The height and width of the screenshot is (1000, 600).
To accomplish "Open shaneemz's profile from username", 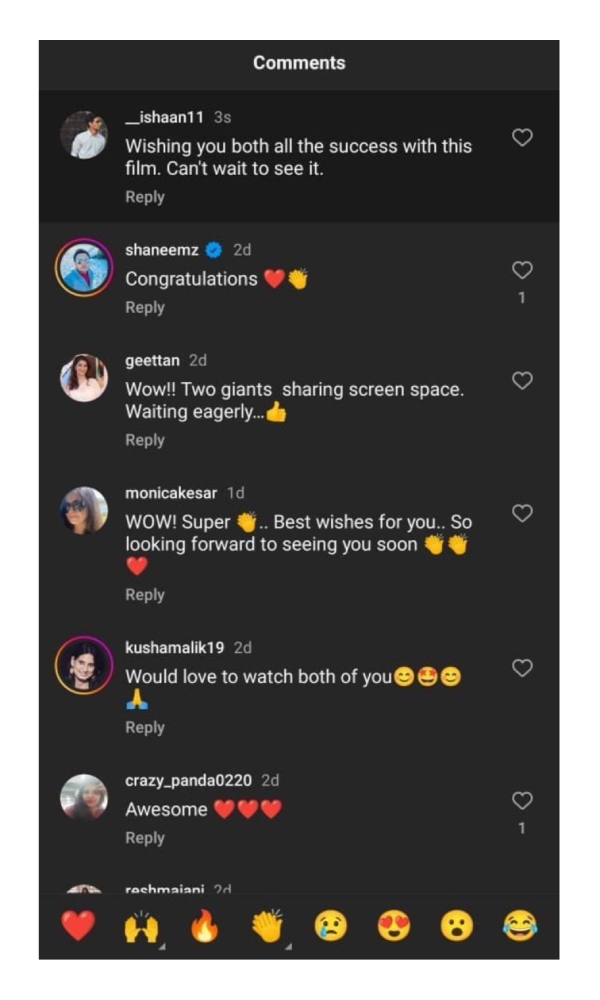I will [x=161, y=250].
